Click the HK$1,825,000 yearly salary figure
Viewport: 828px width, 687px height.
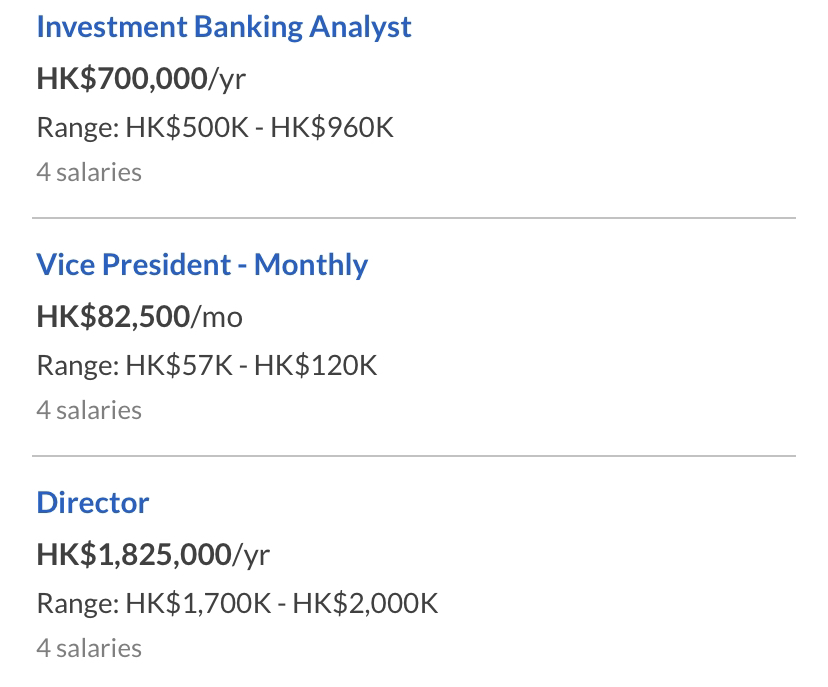(x=134, y=554)
